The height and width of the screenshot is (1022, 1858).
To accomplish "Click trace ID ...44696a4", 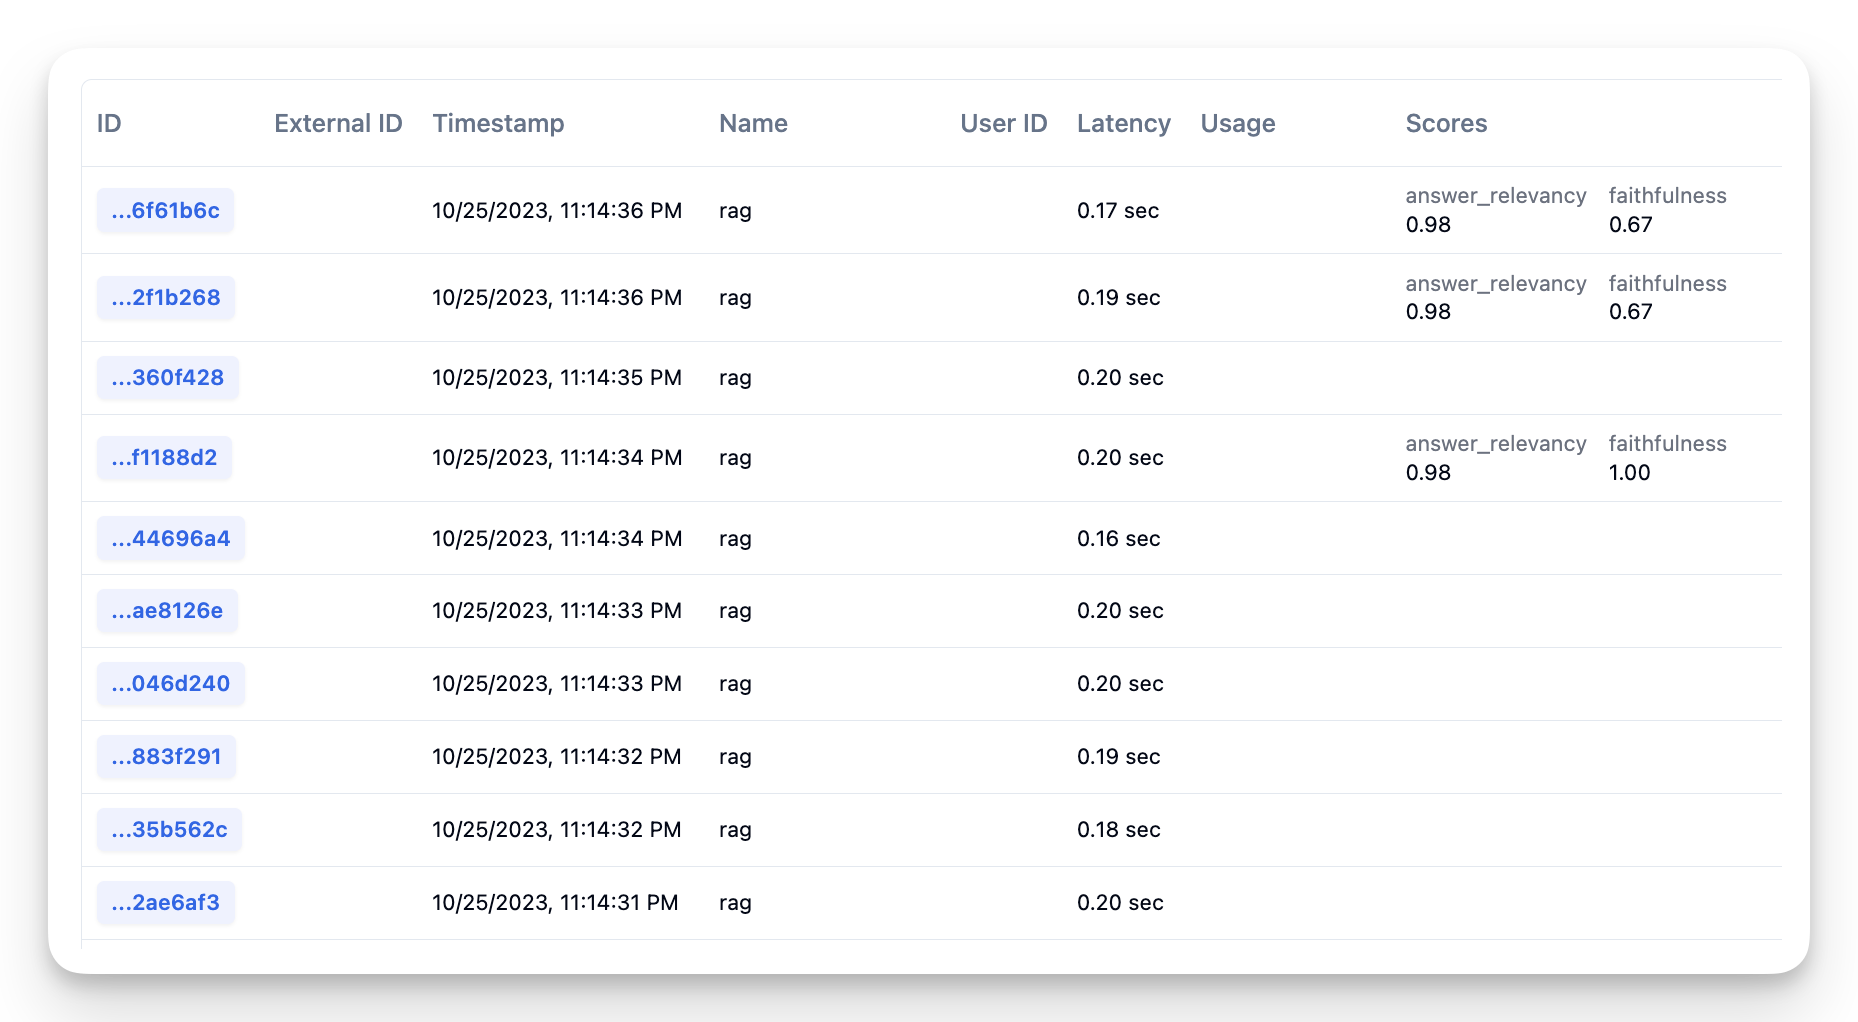I will [x=170, y=539].
